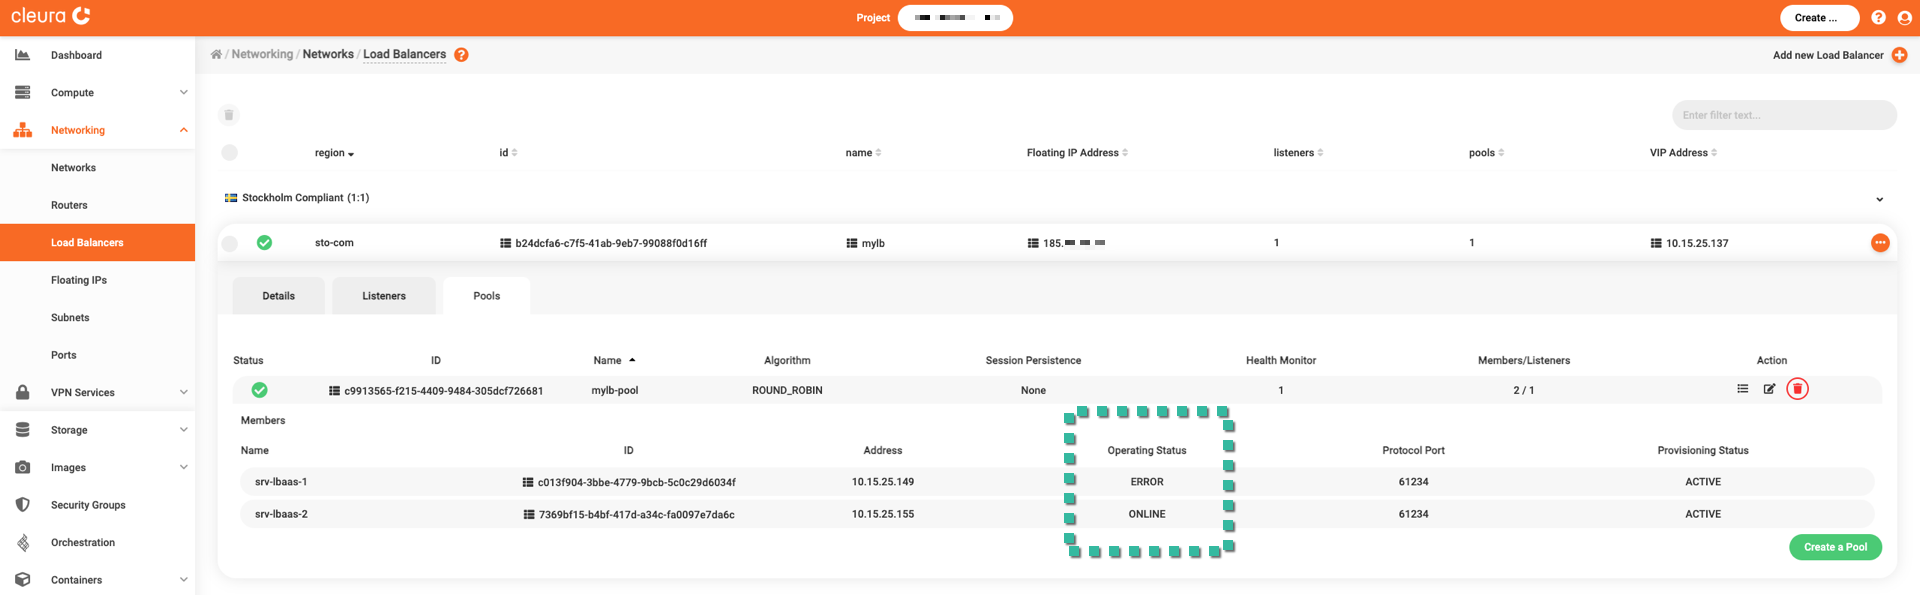
Task: Click member name srv-lbaas-1
Action: (281, 482)
